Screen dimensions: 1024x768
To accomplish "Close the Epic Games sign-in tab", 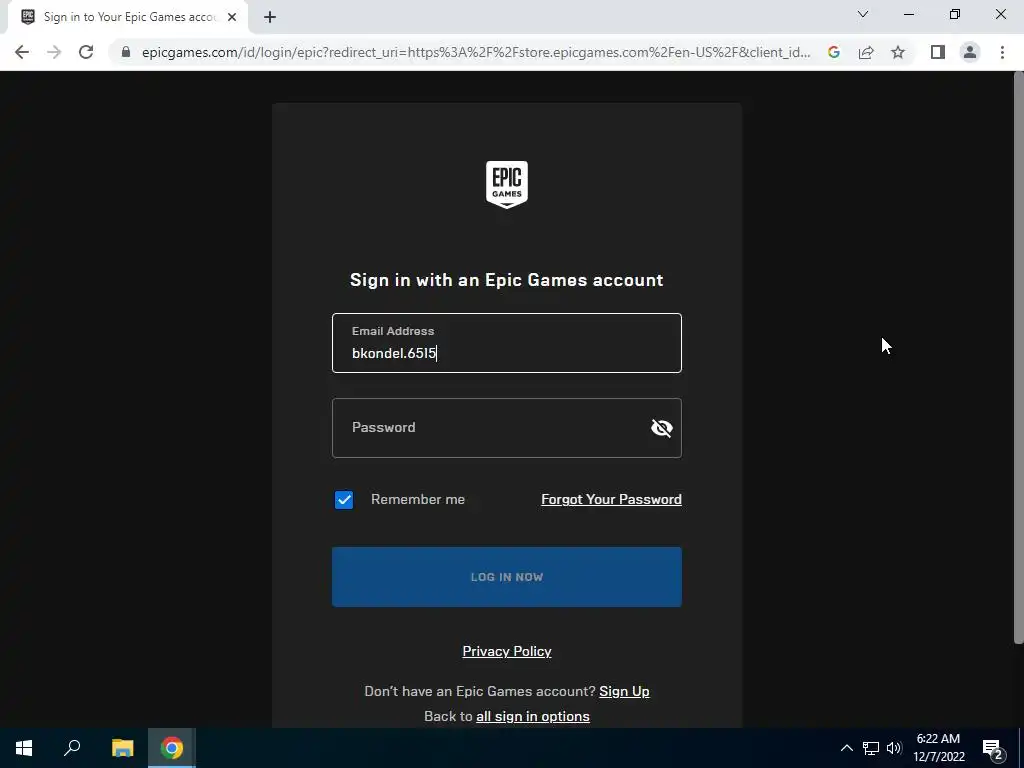I will pyautogui.click(x=232, y=17).
